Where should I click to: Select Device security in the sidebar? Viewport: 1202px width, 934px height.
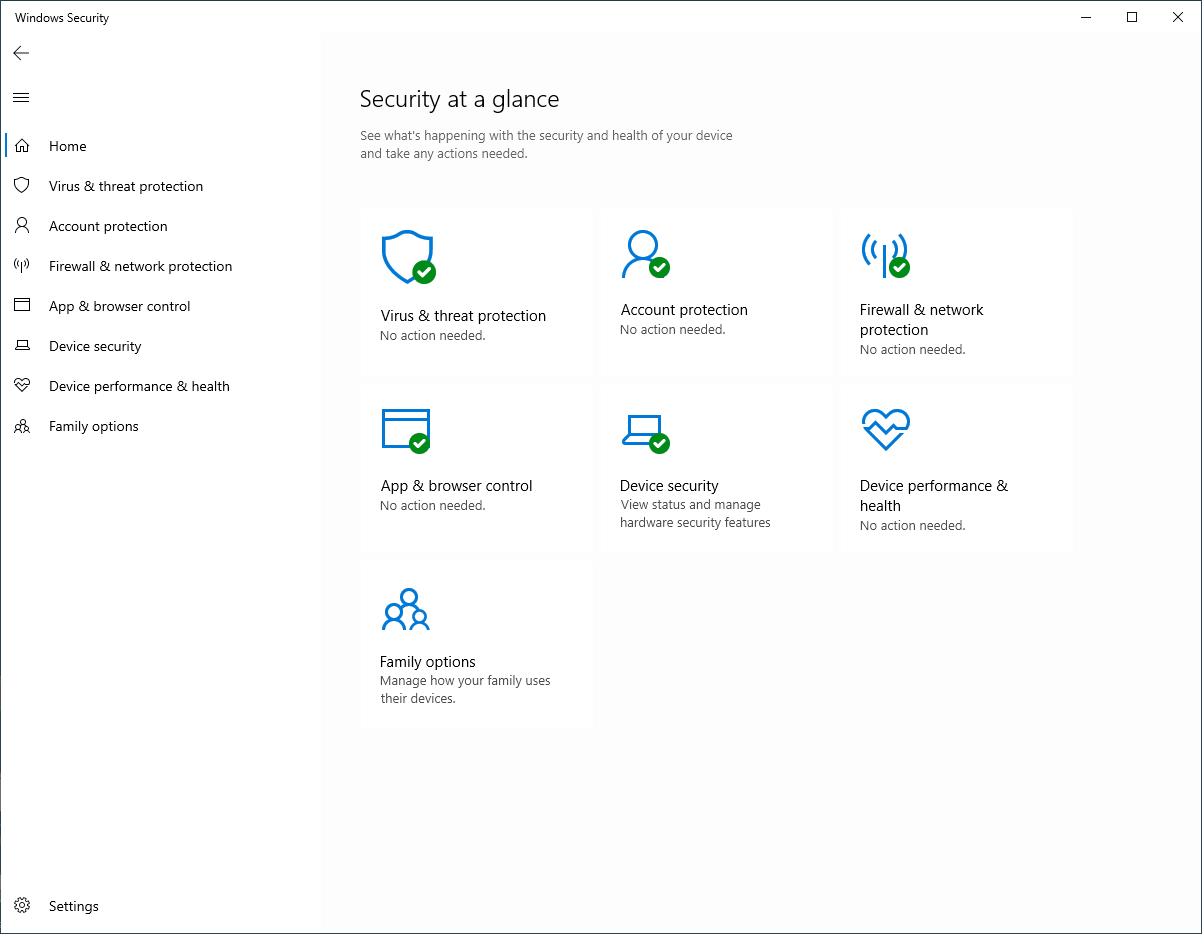95,346
